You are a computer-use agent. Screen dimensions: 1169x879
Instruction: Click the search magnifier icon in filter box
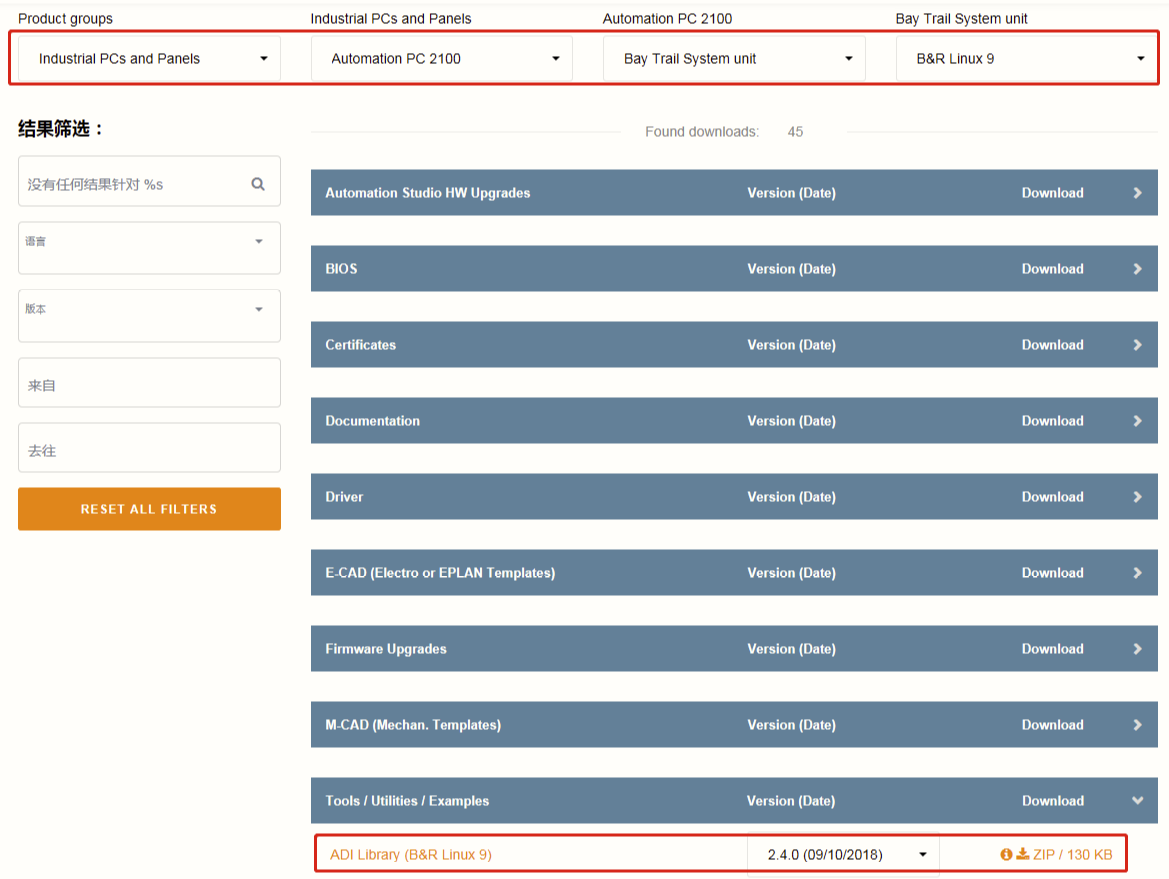pos(258,183)
